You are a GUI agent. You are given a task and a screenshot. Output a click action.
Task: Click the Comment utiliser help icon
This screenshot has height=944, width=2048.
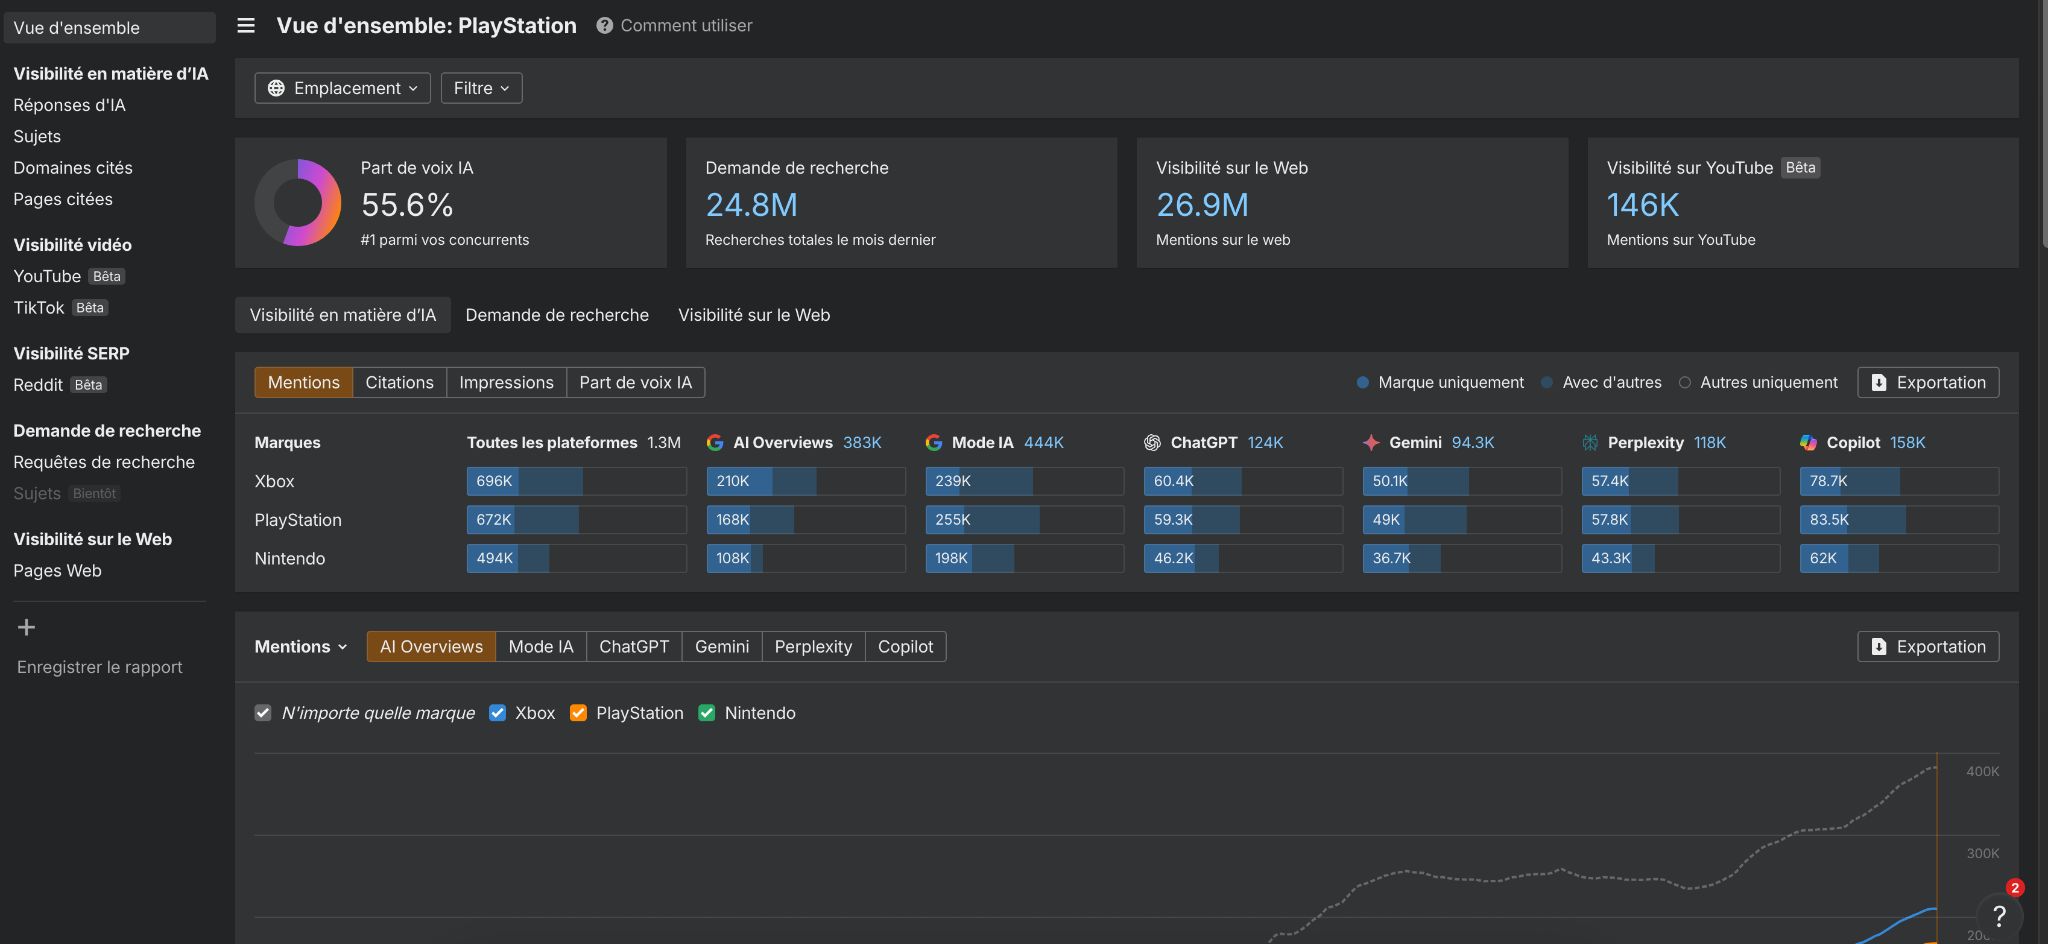(604, 26)
